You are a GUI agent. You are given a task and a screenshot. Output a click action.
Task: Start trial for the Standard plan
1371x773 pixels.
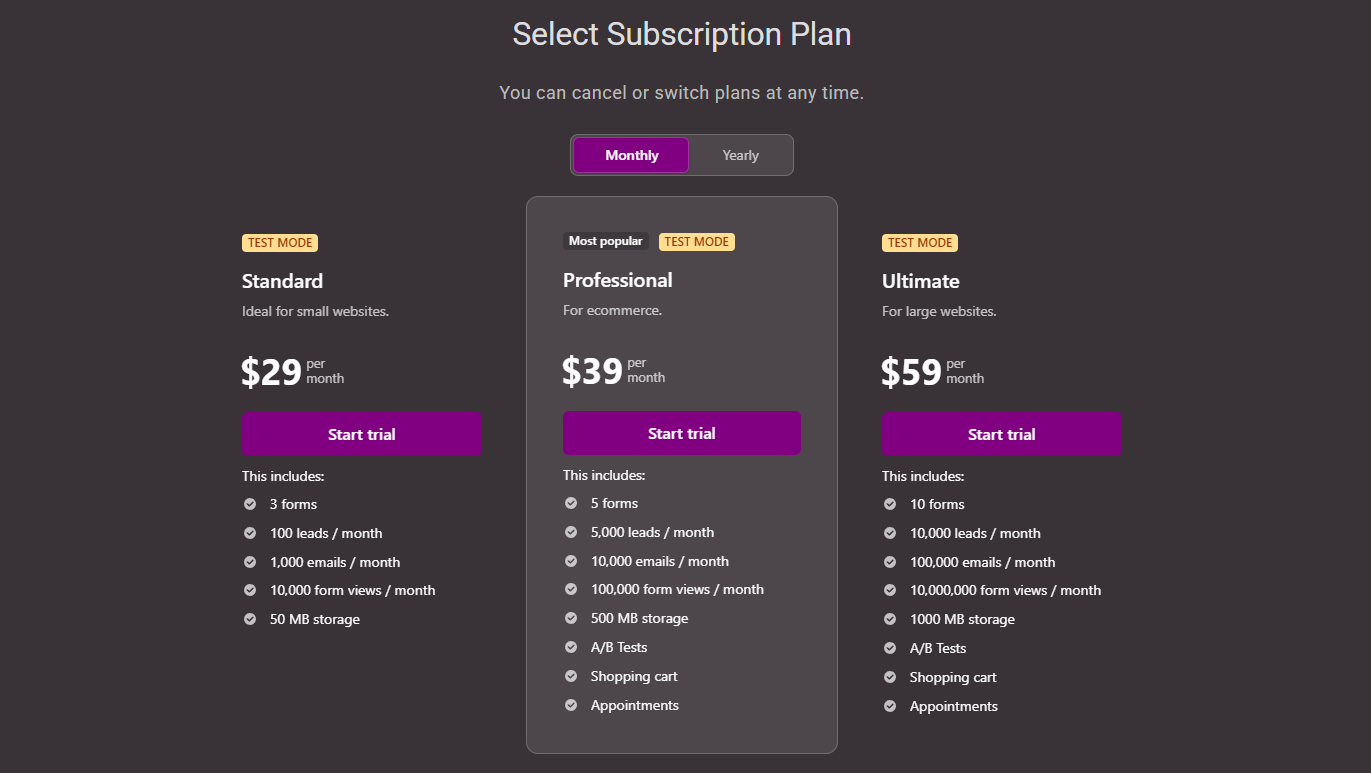coord(361,434)
